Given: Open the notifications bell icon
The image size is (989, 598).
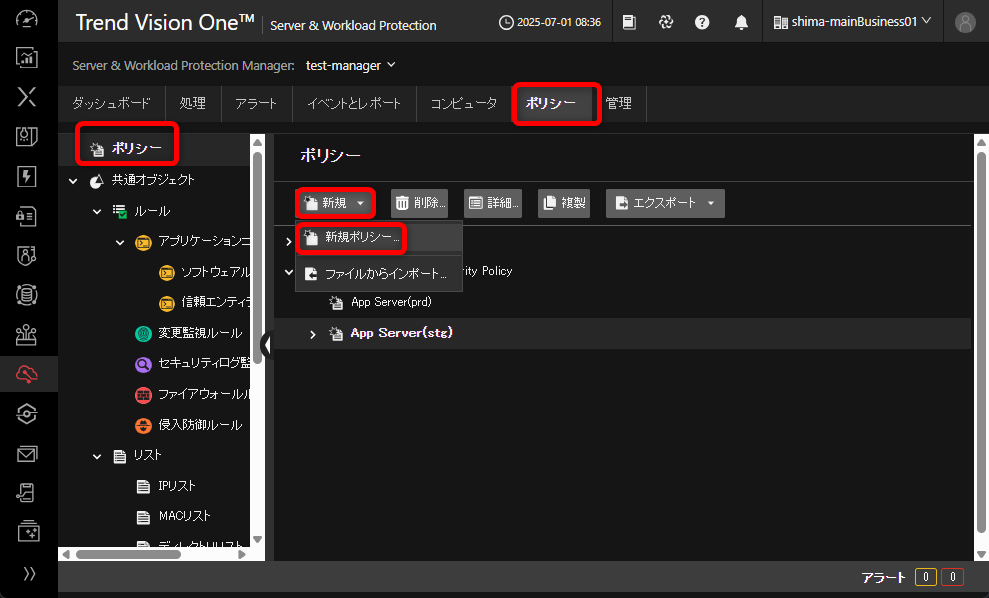Looking at the screenshot, I should point(741,22).
